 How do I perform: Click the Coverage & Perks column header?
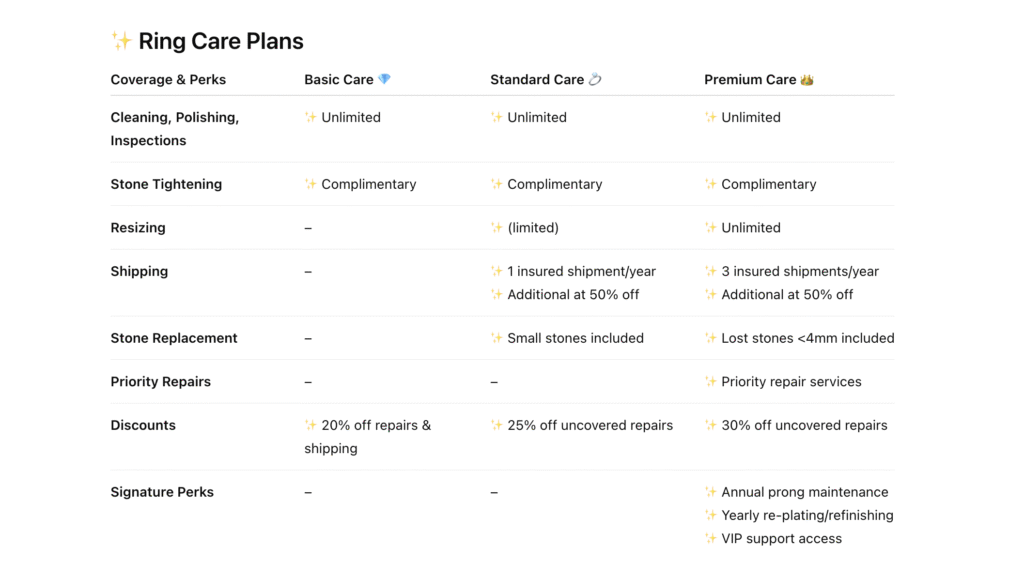coord(168,80)
